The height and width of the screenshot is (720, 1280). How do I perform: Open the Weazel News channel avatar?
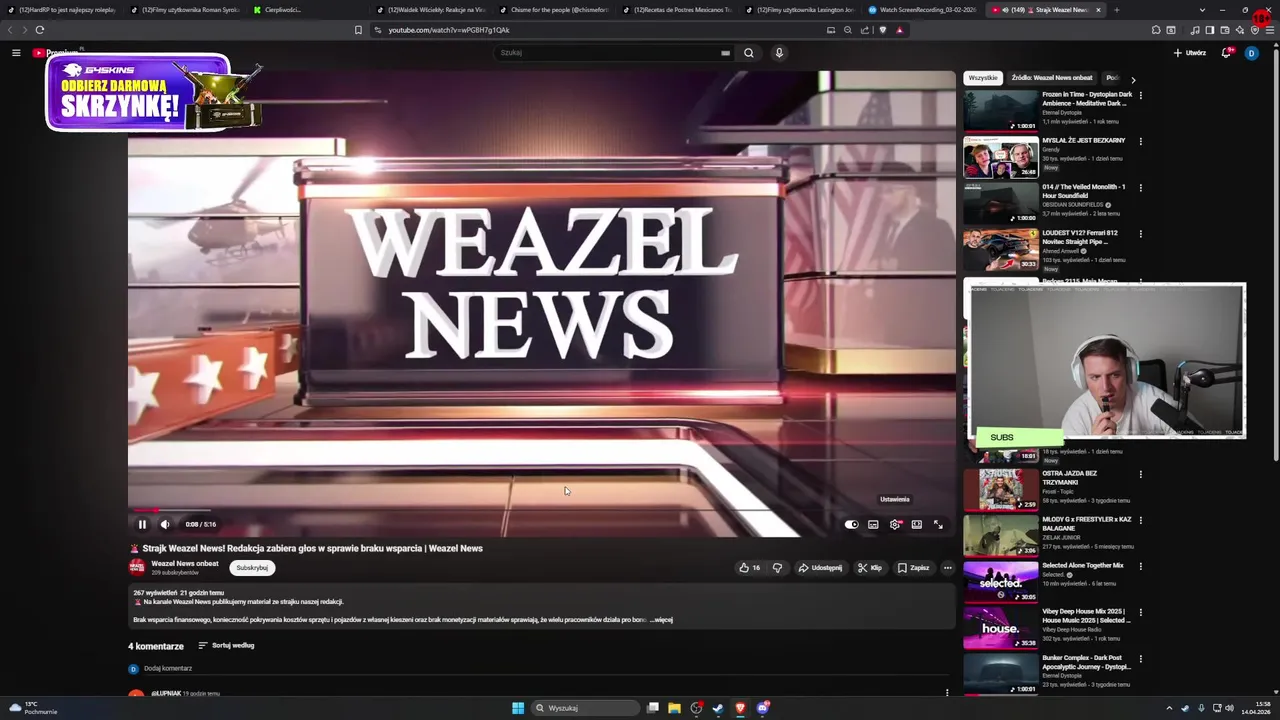tap(137, 567)
